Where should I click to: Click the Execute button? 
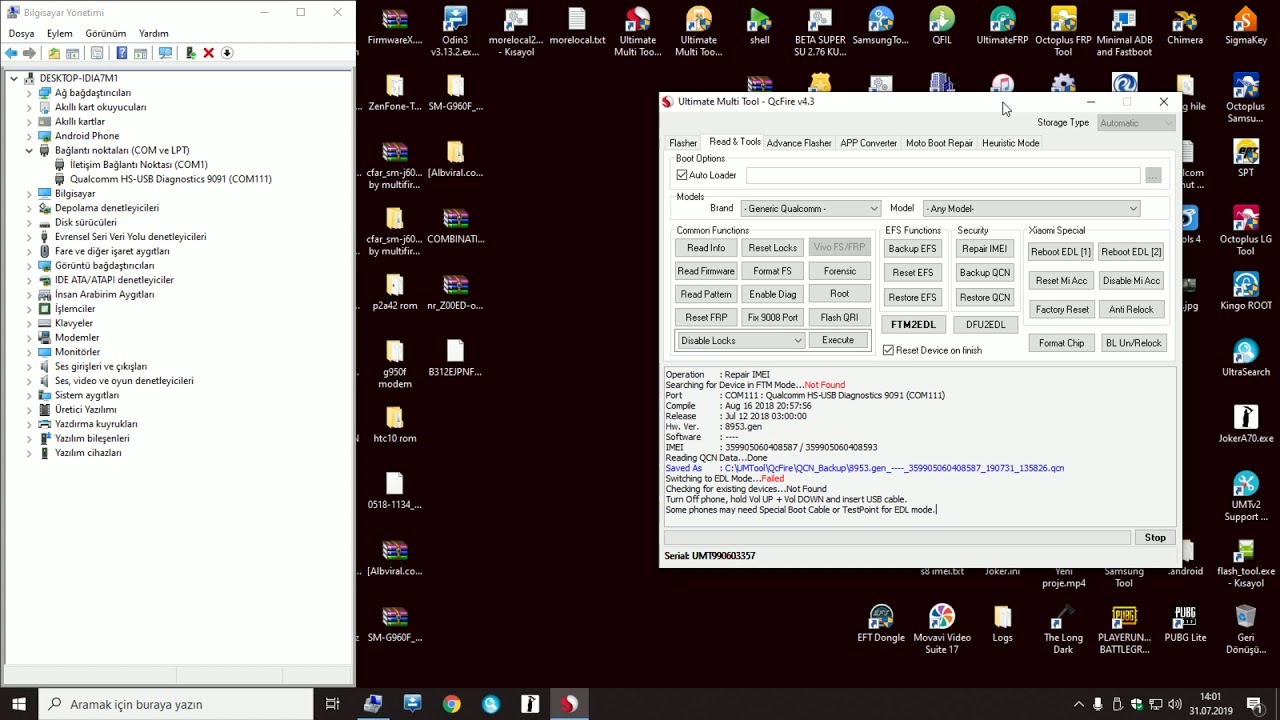pos(838,340)
